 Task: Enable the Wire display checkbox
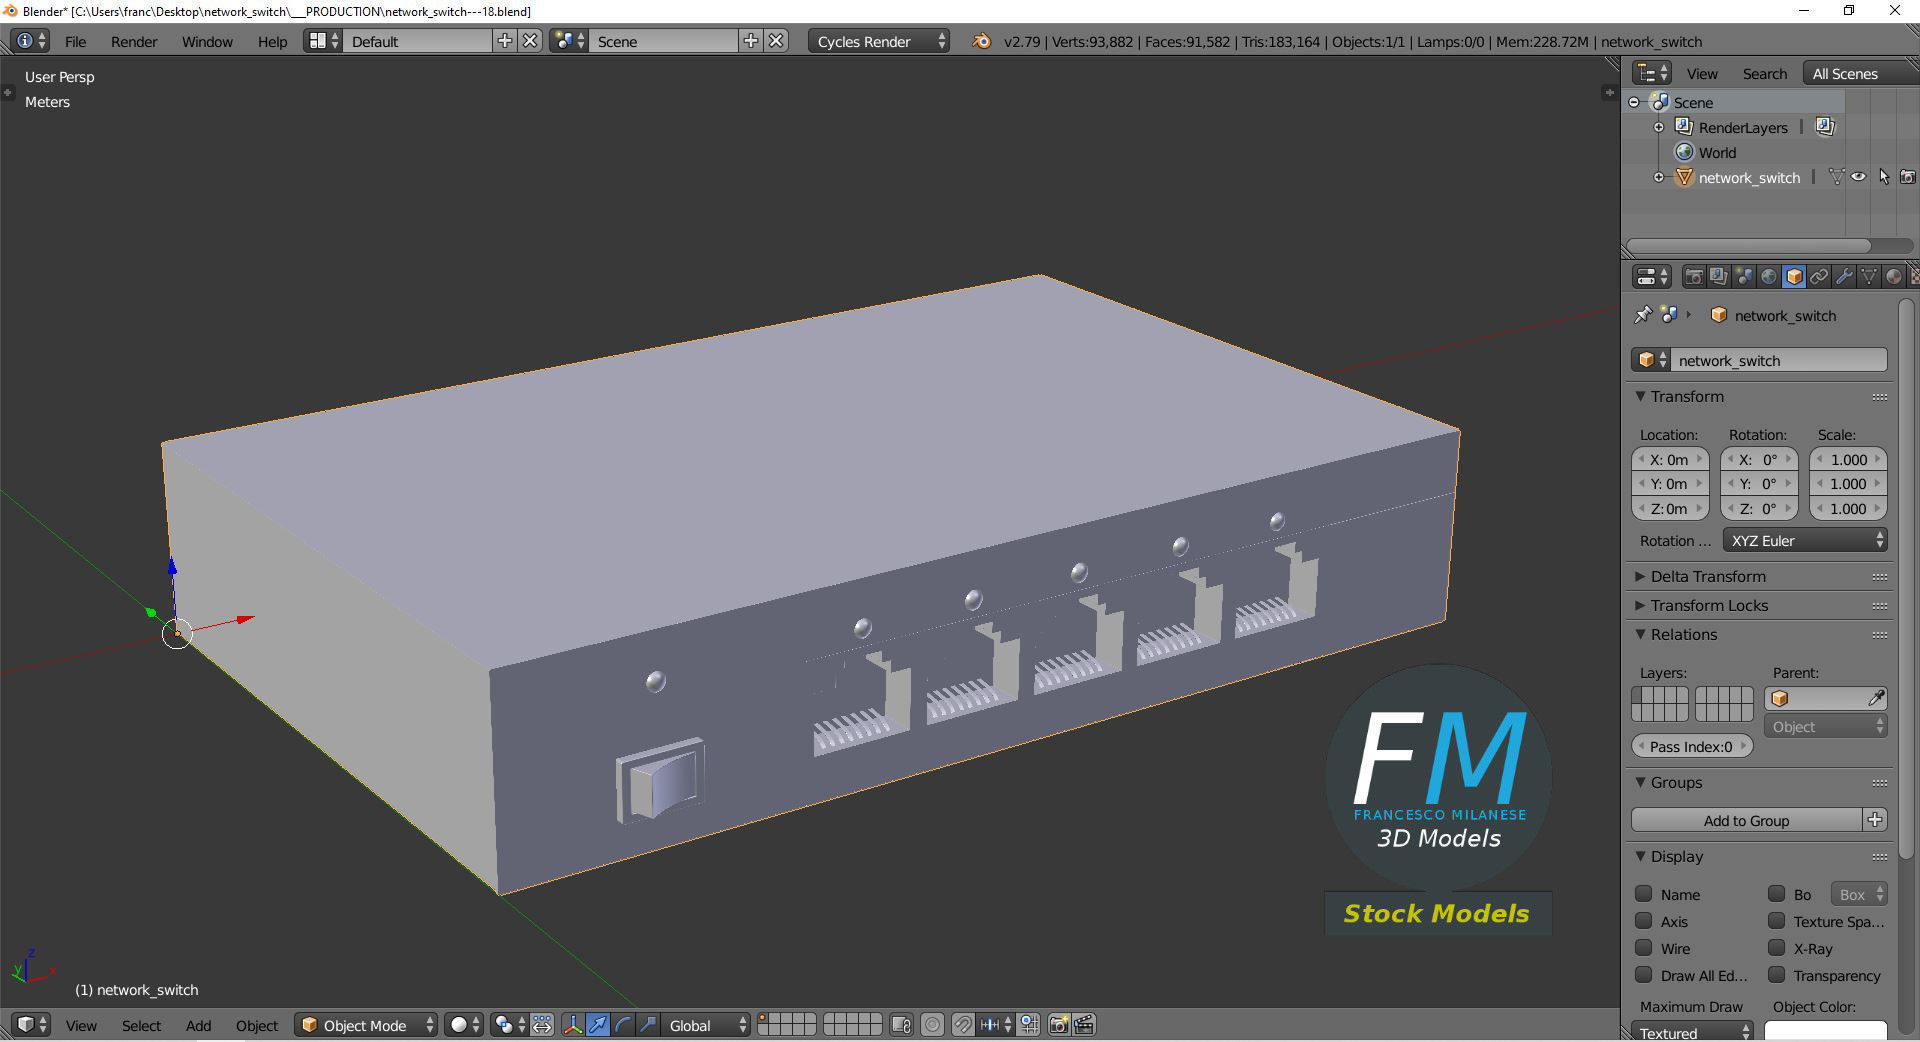click(x=1643, y=948)
